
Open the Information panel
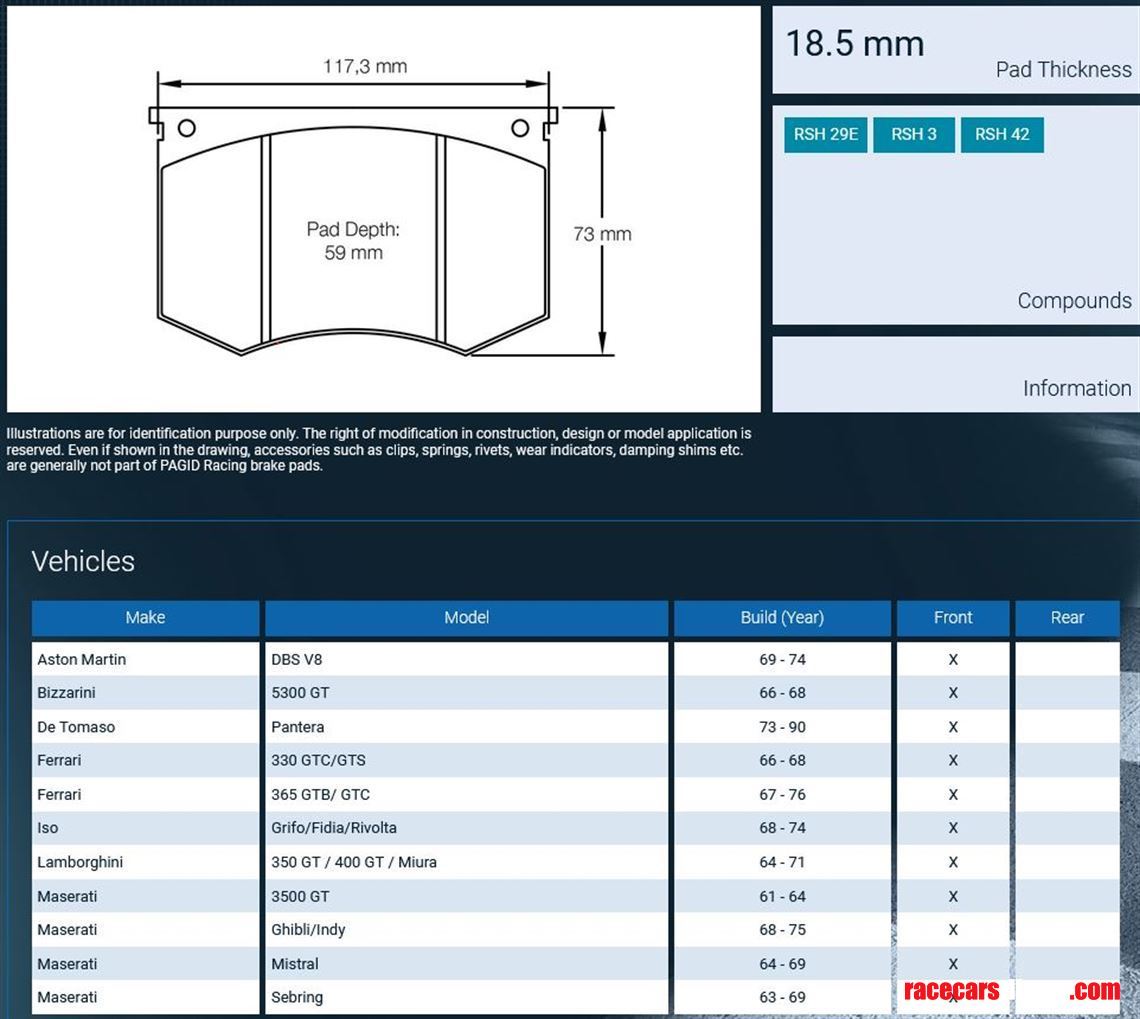[x=1076, y=388]
